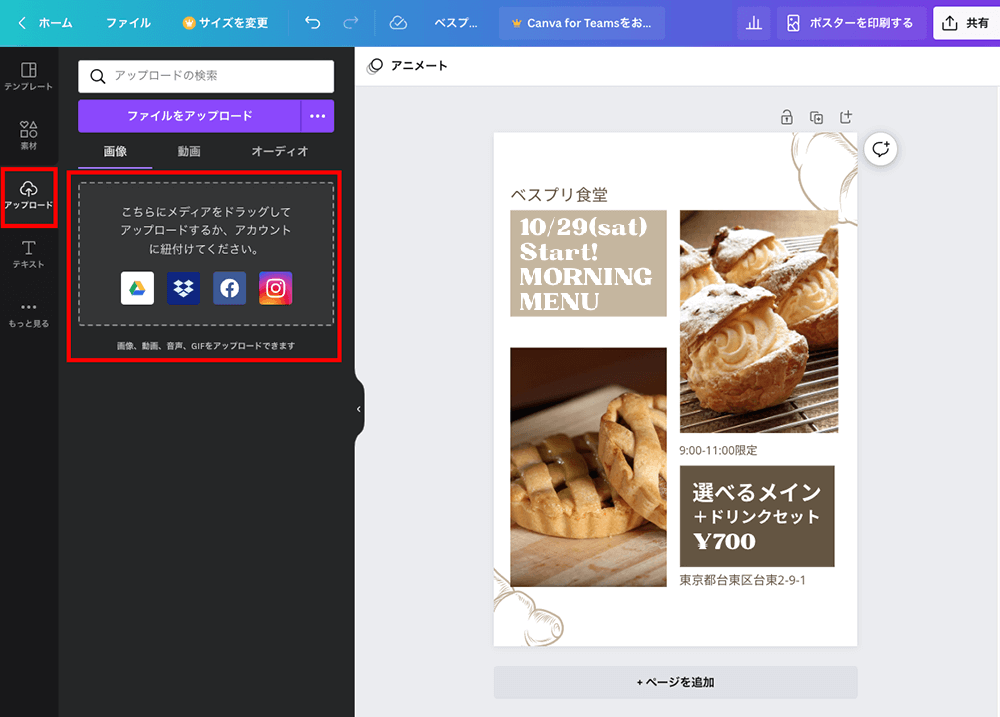
Task: Click the search magnifier icon
Action: 98,77
